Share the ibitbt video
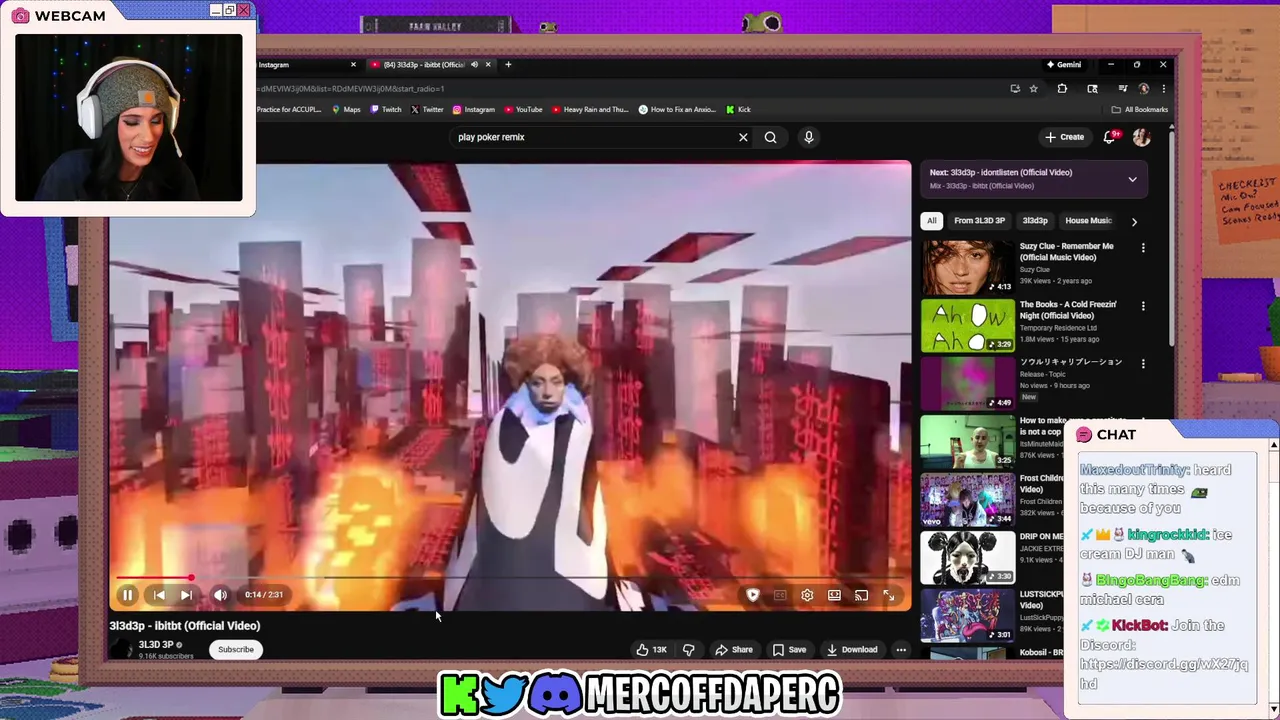Viewport: 1280px width, 720px height. 733,650
